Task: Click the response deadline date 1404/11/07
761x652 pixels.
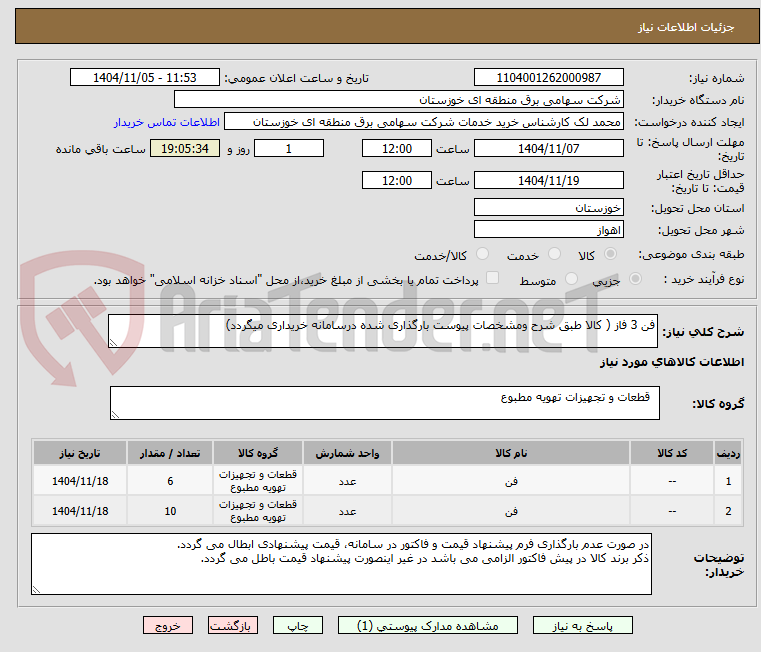Action: (548, 148)
